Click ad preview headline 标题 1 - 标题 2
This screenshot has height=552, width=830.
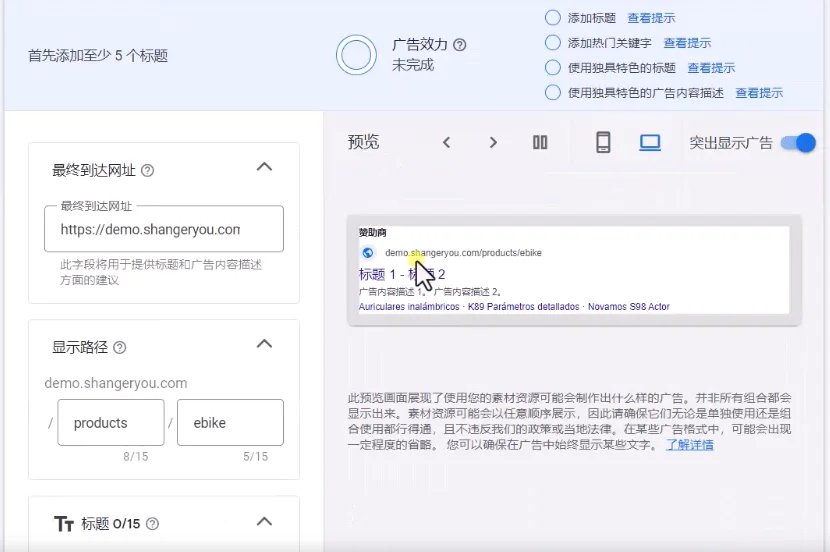tap(402, 274)
